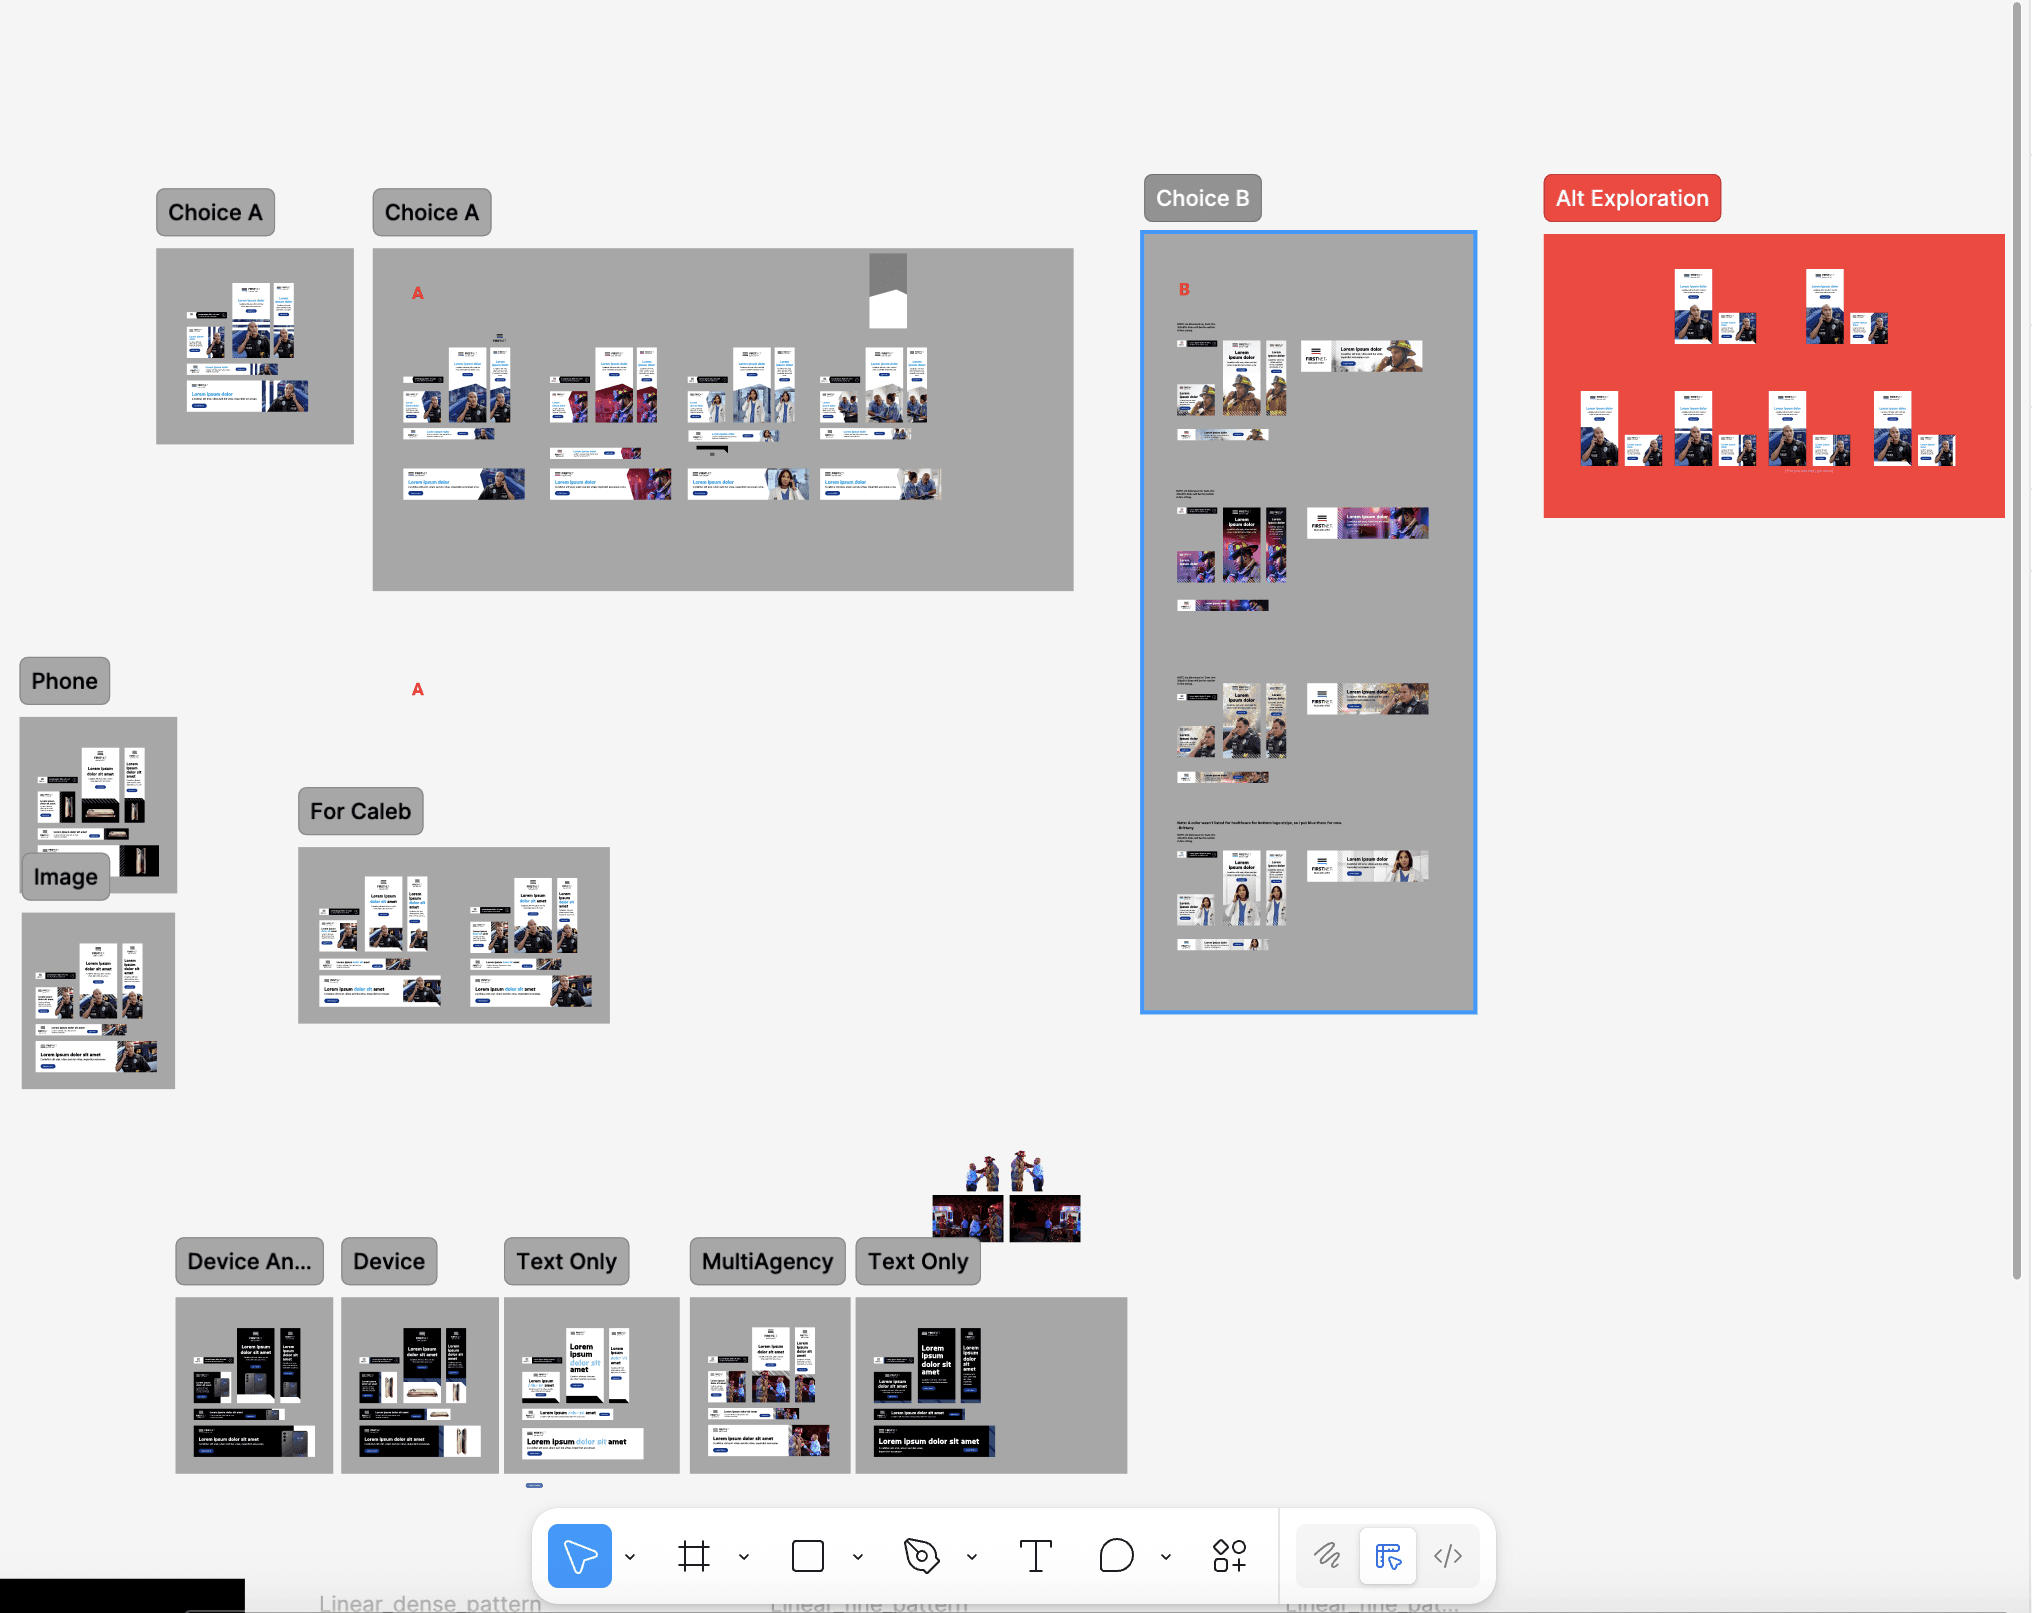Click the MultiAgency frame thumbnail
This screenshot has width=2032, height=1613.
click(x=769, y=1385)
